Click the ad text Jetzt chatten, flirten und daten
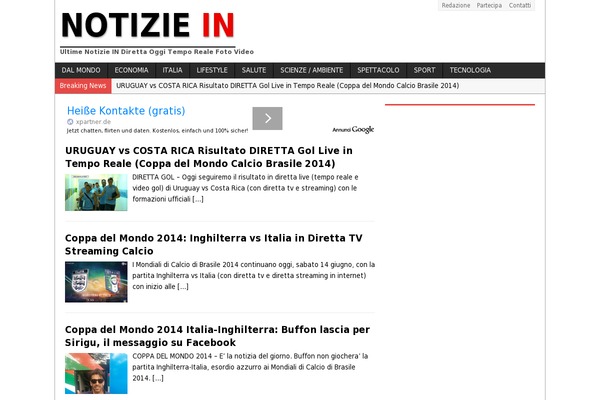Viewport: 600px width, 400px height. 157,131
